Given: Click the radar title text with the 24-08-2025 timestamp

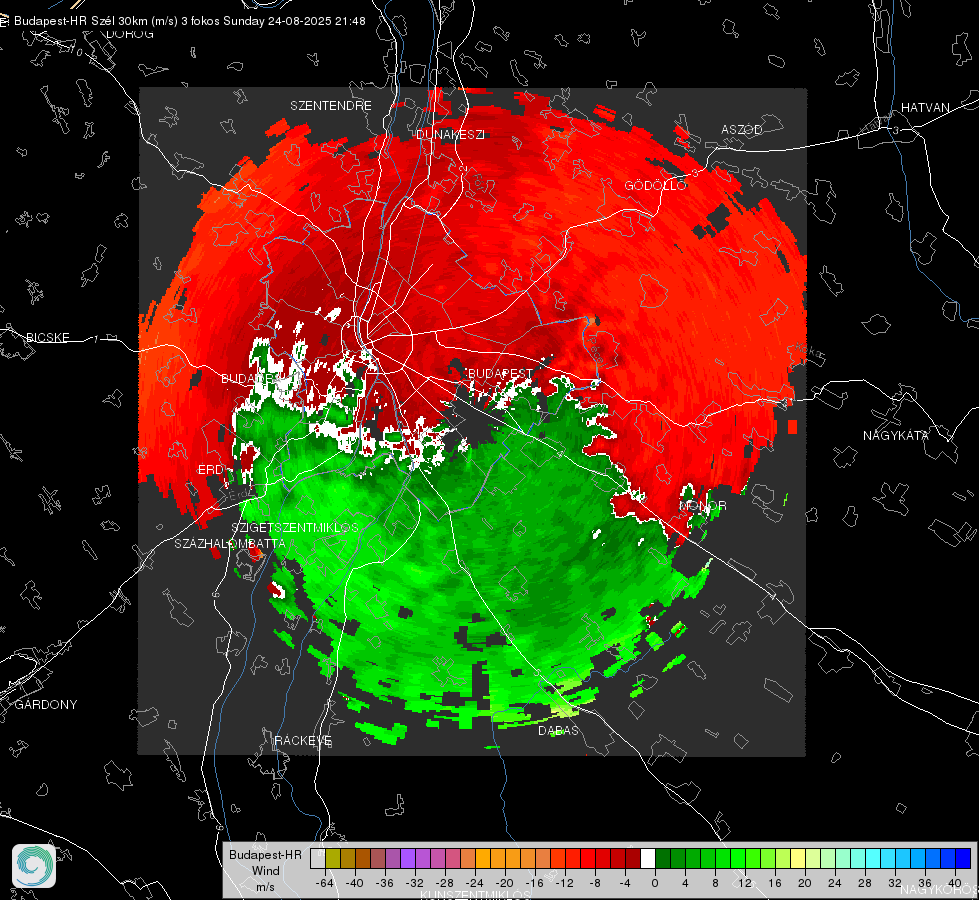Looking at the screenshot, I should [190, 21].
